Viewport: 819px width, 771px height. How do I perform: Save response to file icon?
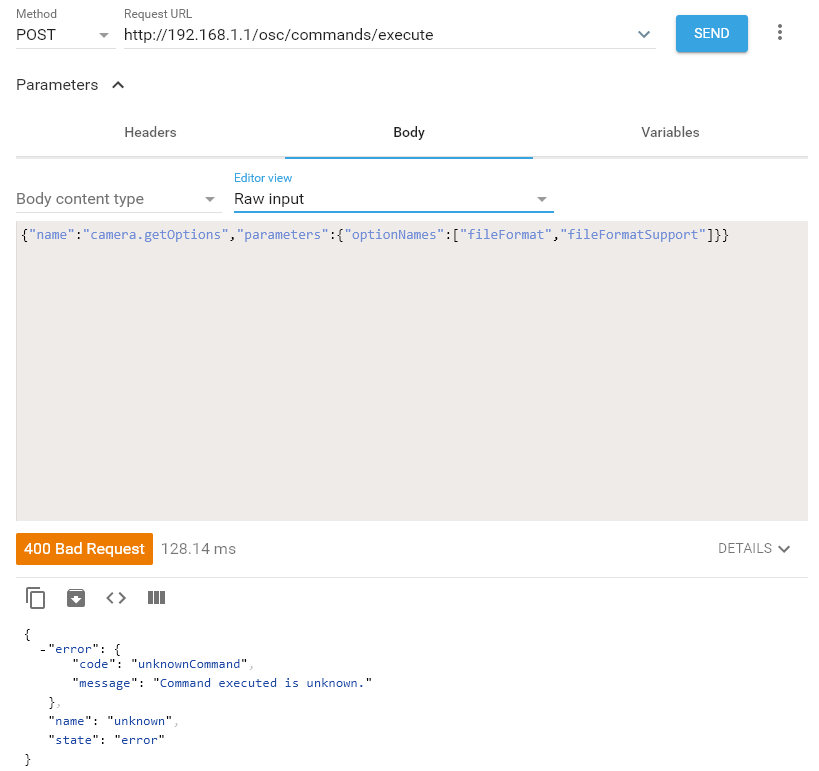click(x=76, y=598)
